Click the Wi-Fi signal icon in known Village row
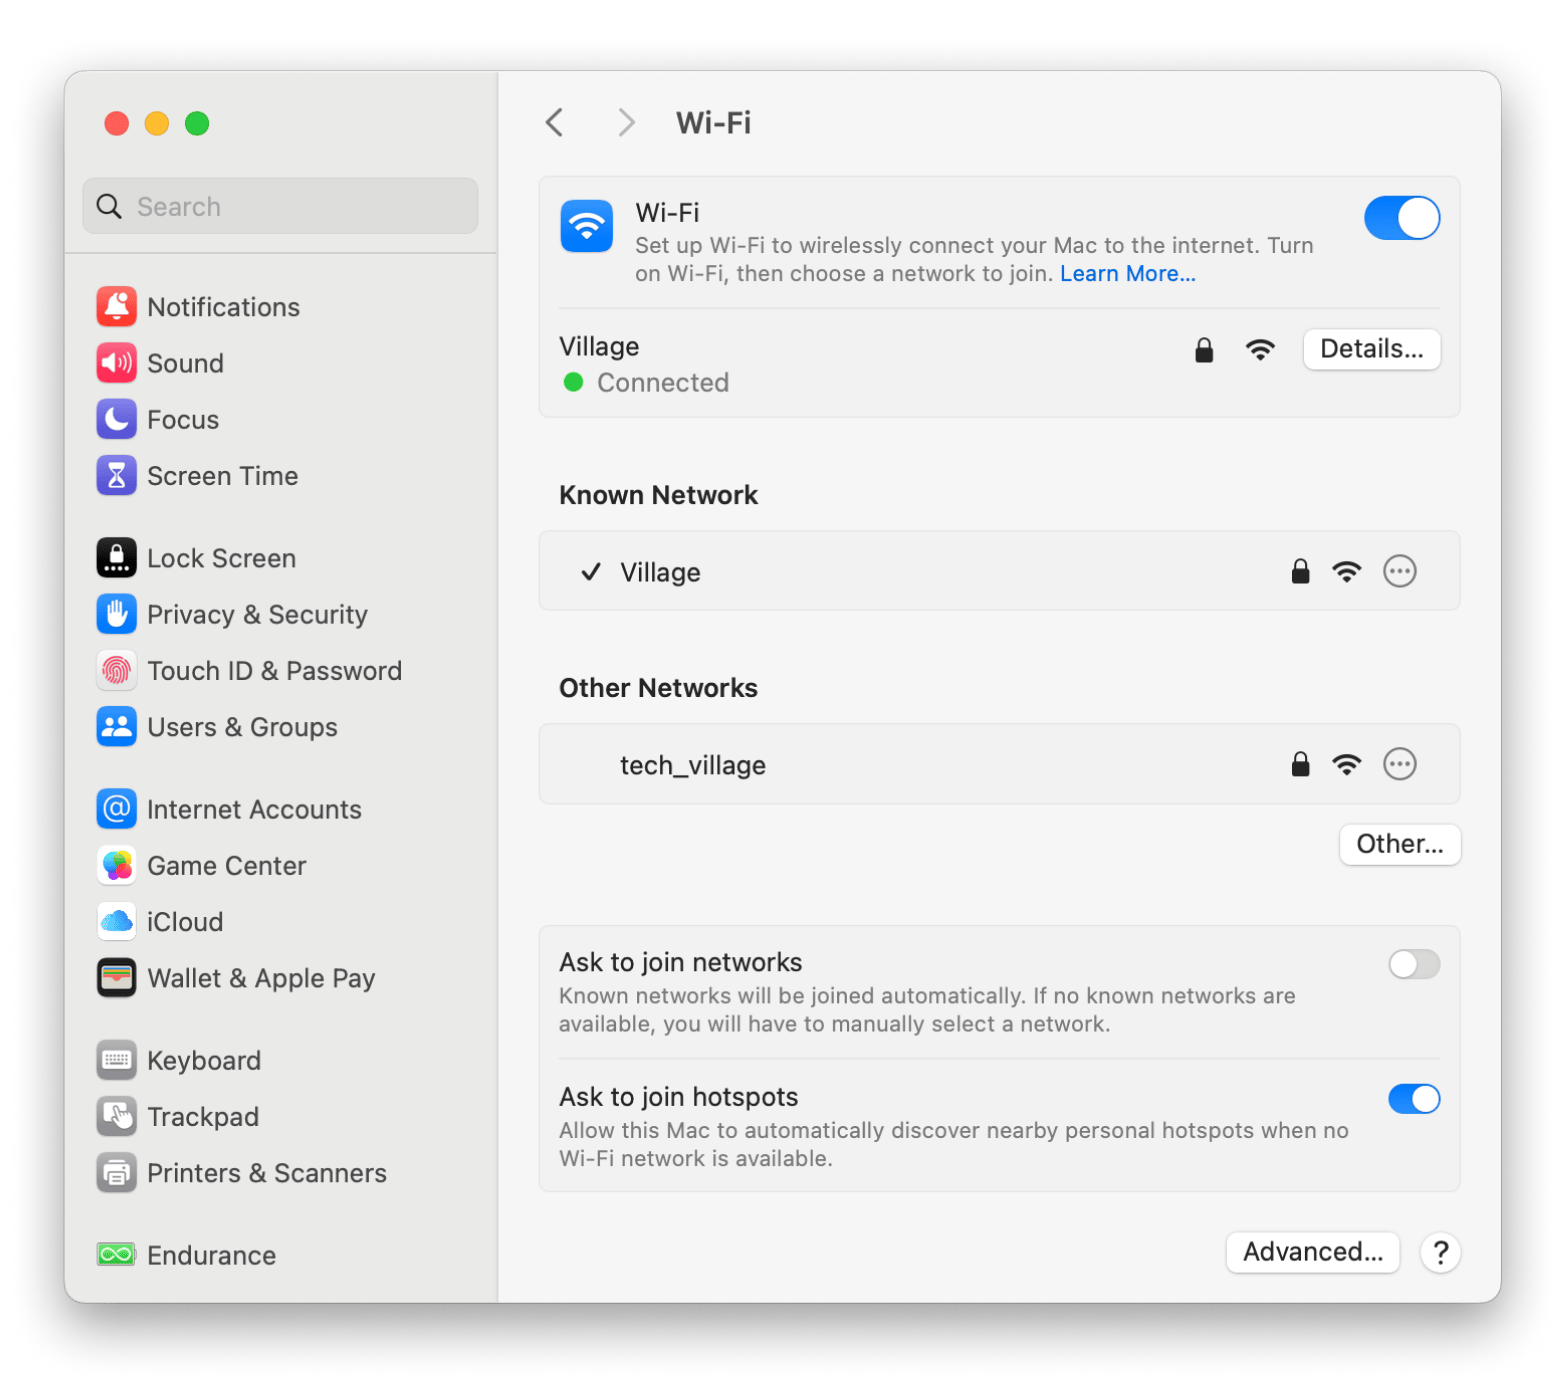This screenshot has width=1560, height=1396. tap(1346, 571)
